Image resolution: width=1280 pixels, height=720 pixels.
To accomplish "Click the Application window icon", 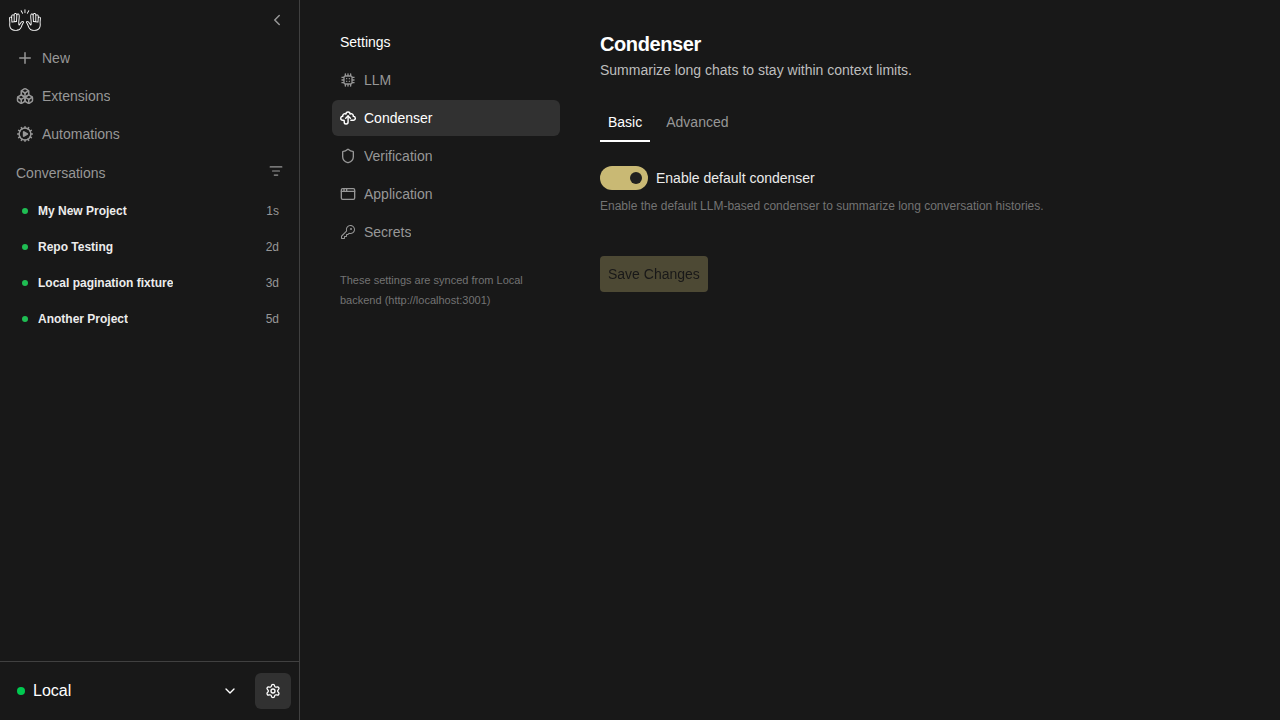I will point(348,194).
